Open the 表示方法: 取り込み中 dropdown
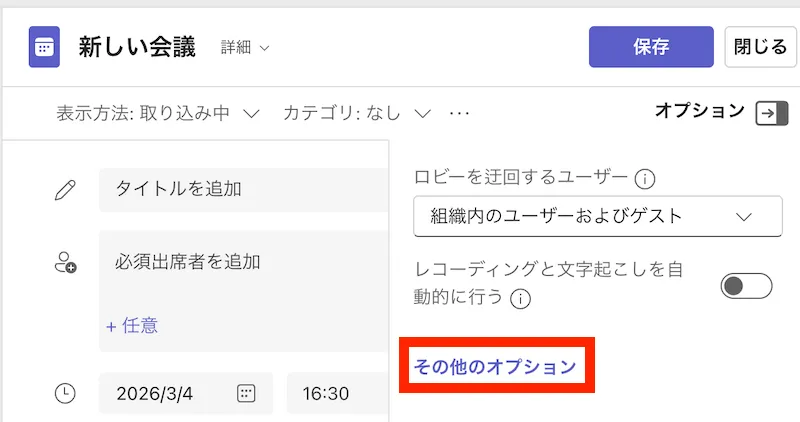The width and height of the screenshot is (800, 422). (158, 113)
